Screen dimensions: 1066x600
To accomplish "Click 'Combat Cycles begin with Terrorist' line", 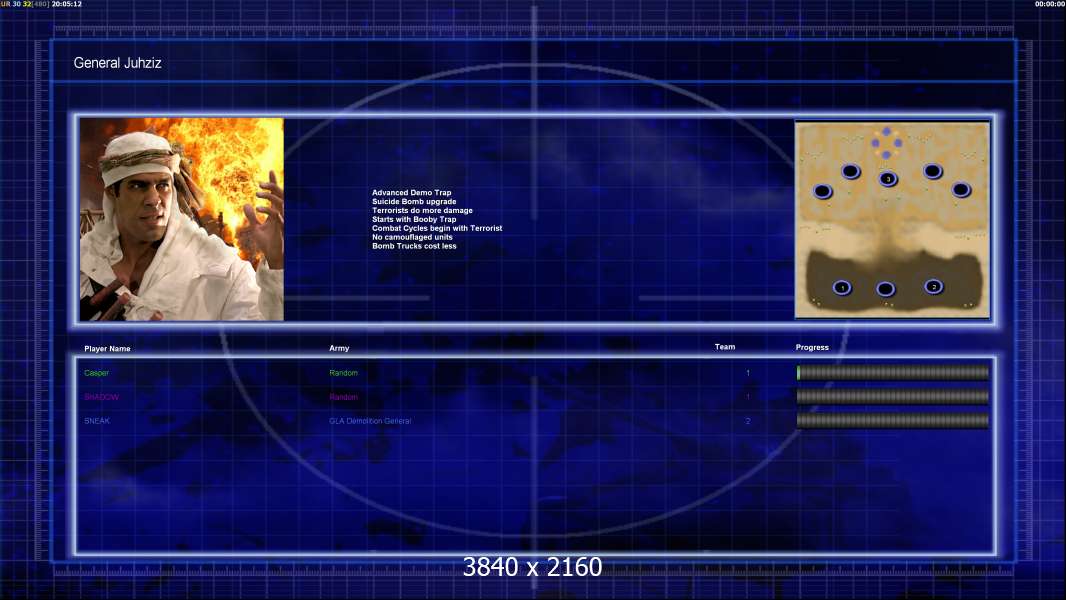I will tap(437, 228).
